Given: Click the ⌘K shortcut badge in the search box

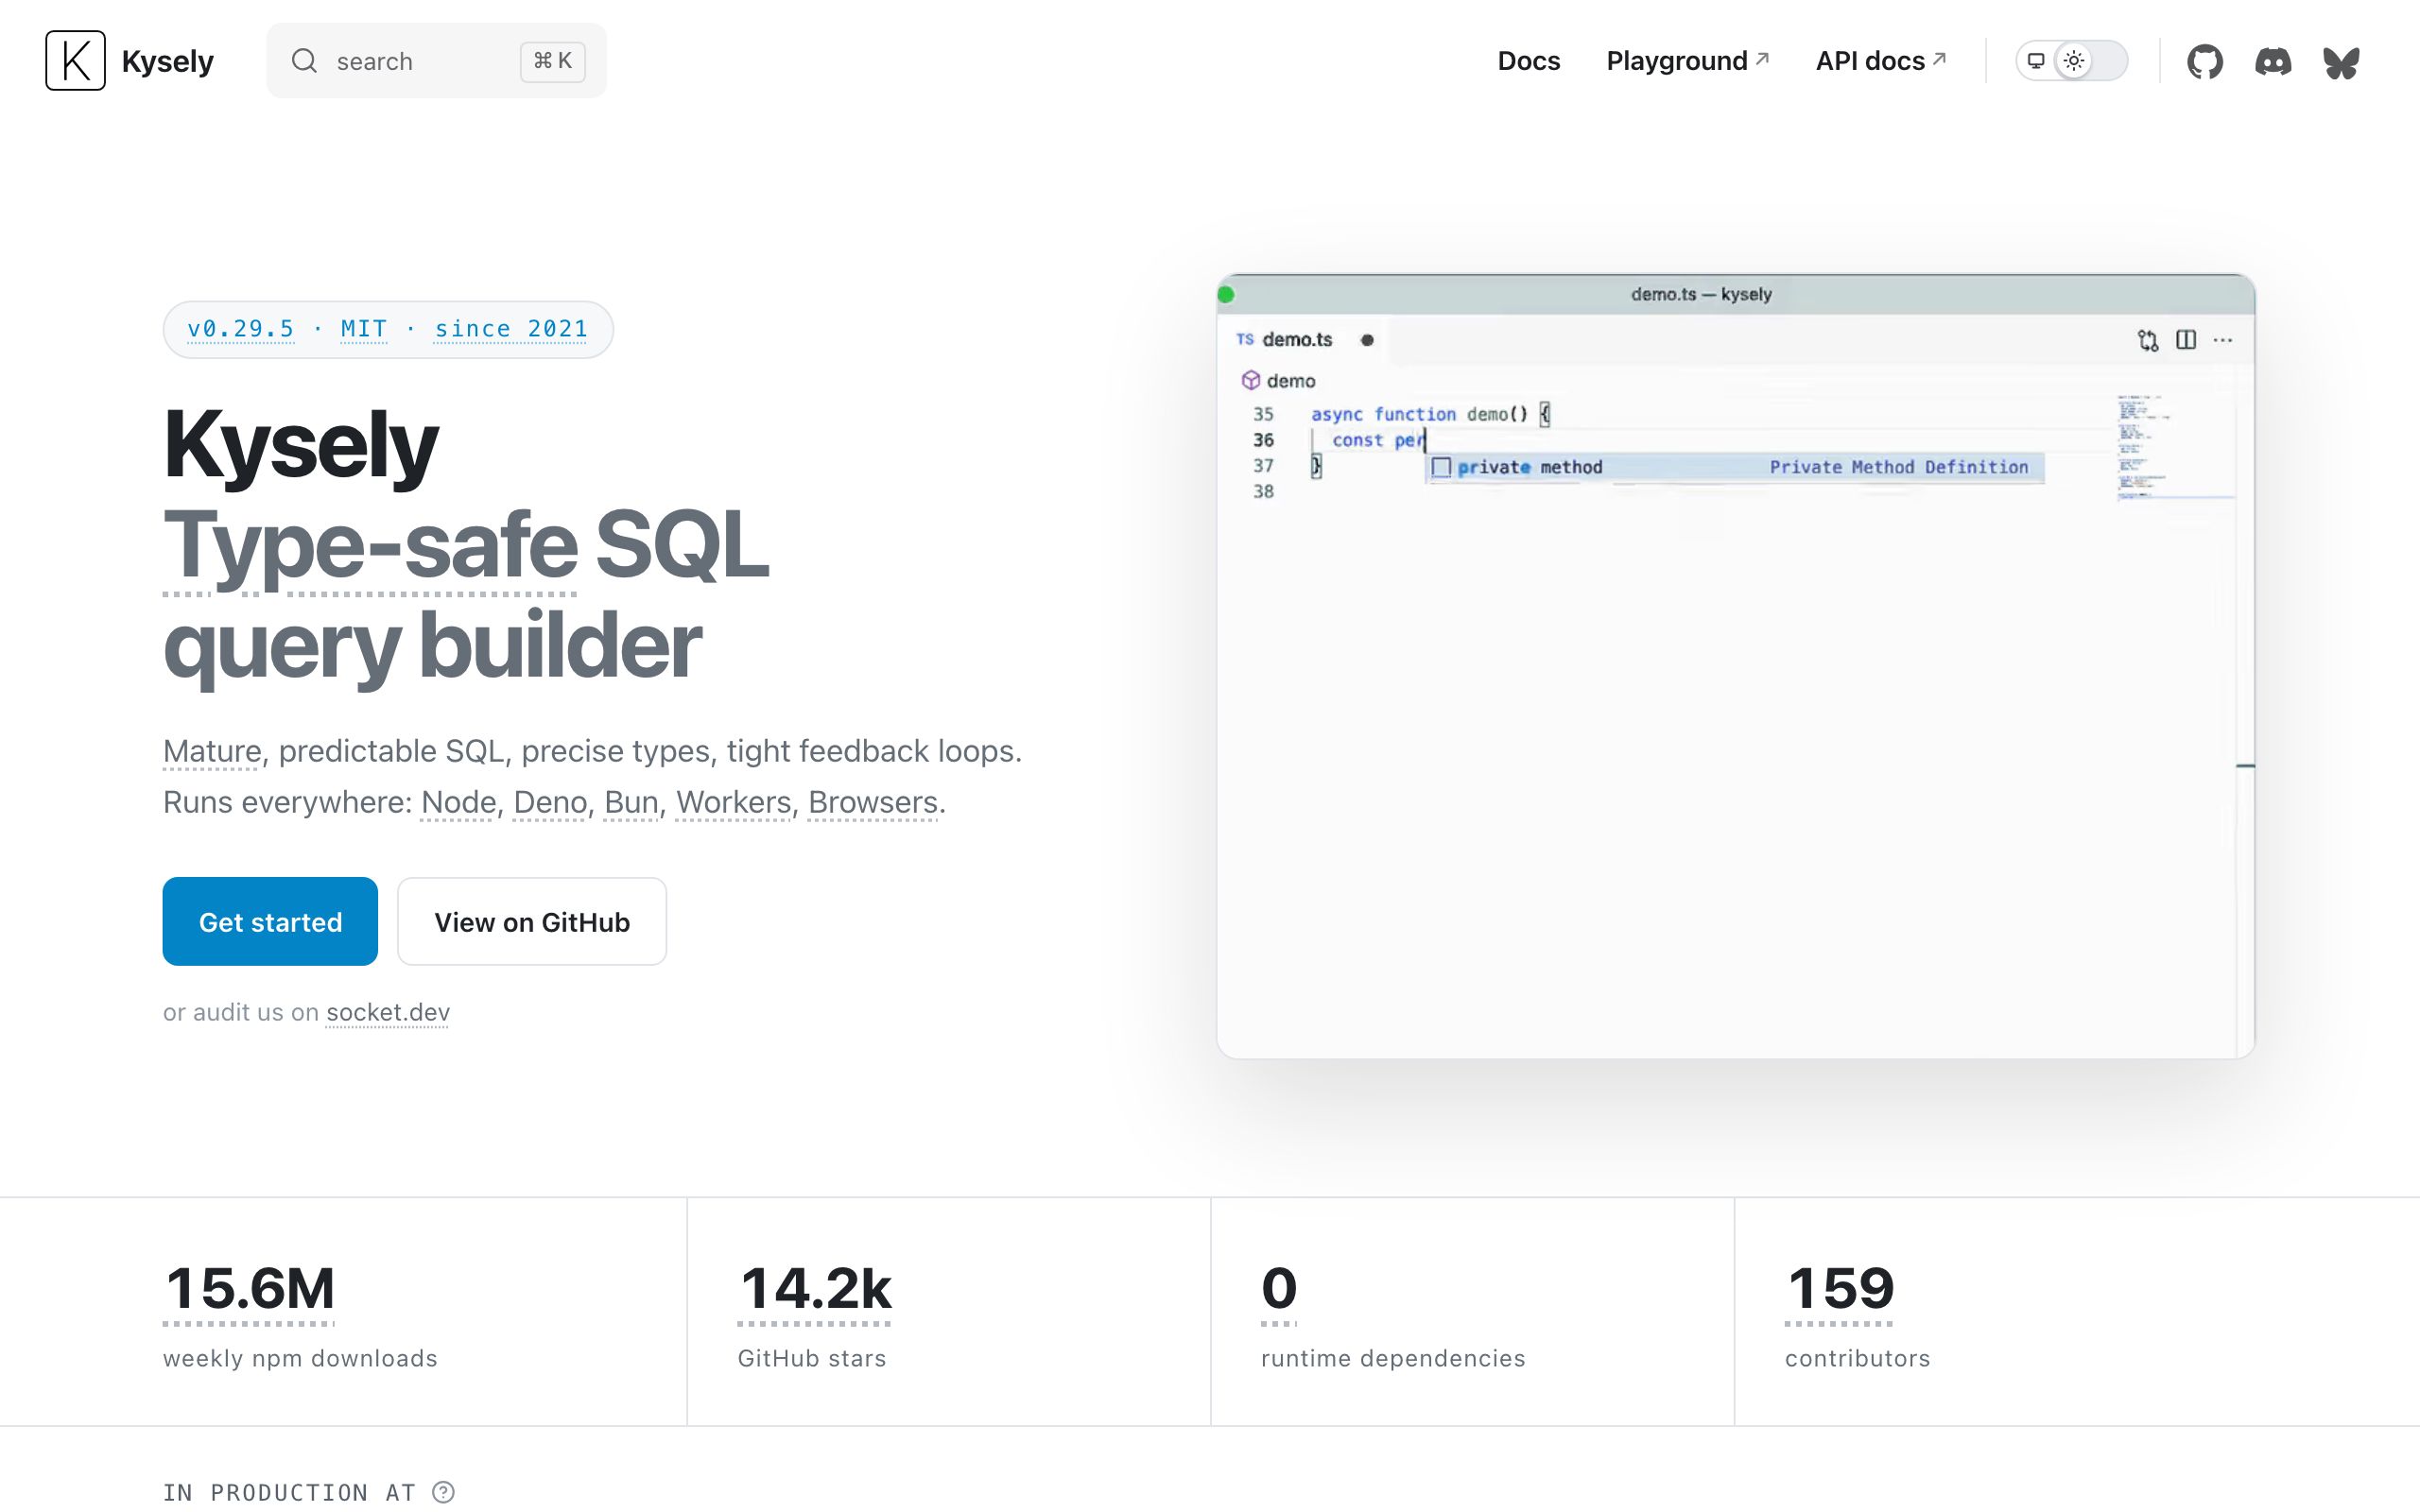Looking at the screenshot, I should click(x=552, y=61).
